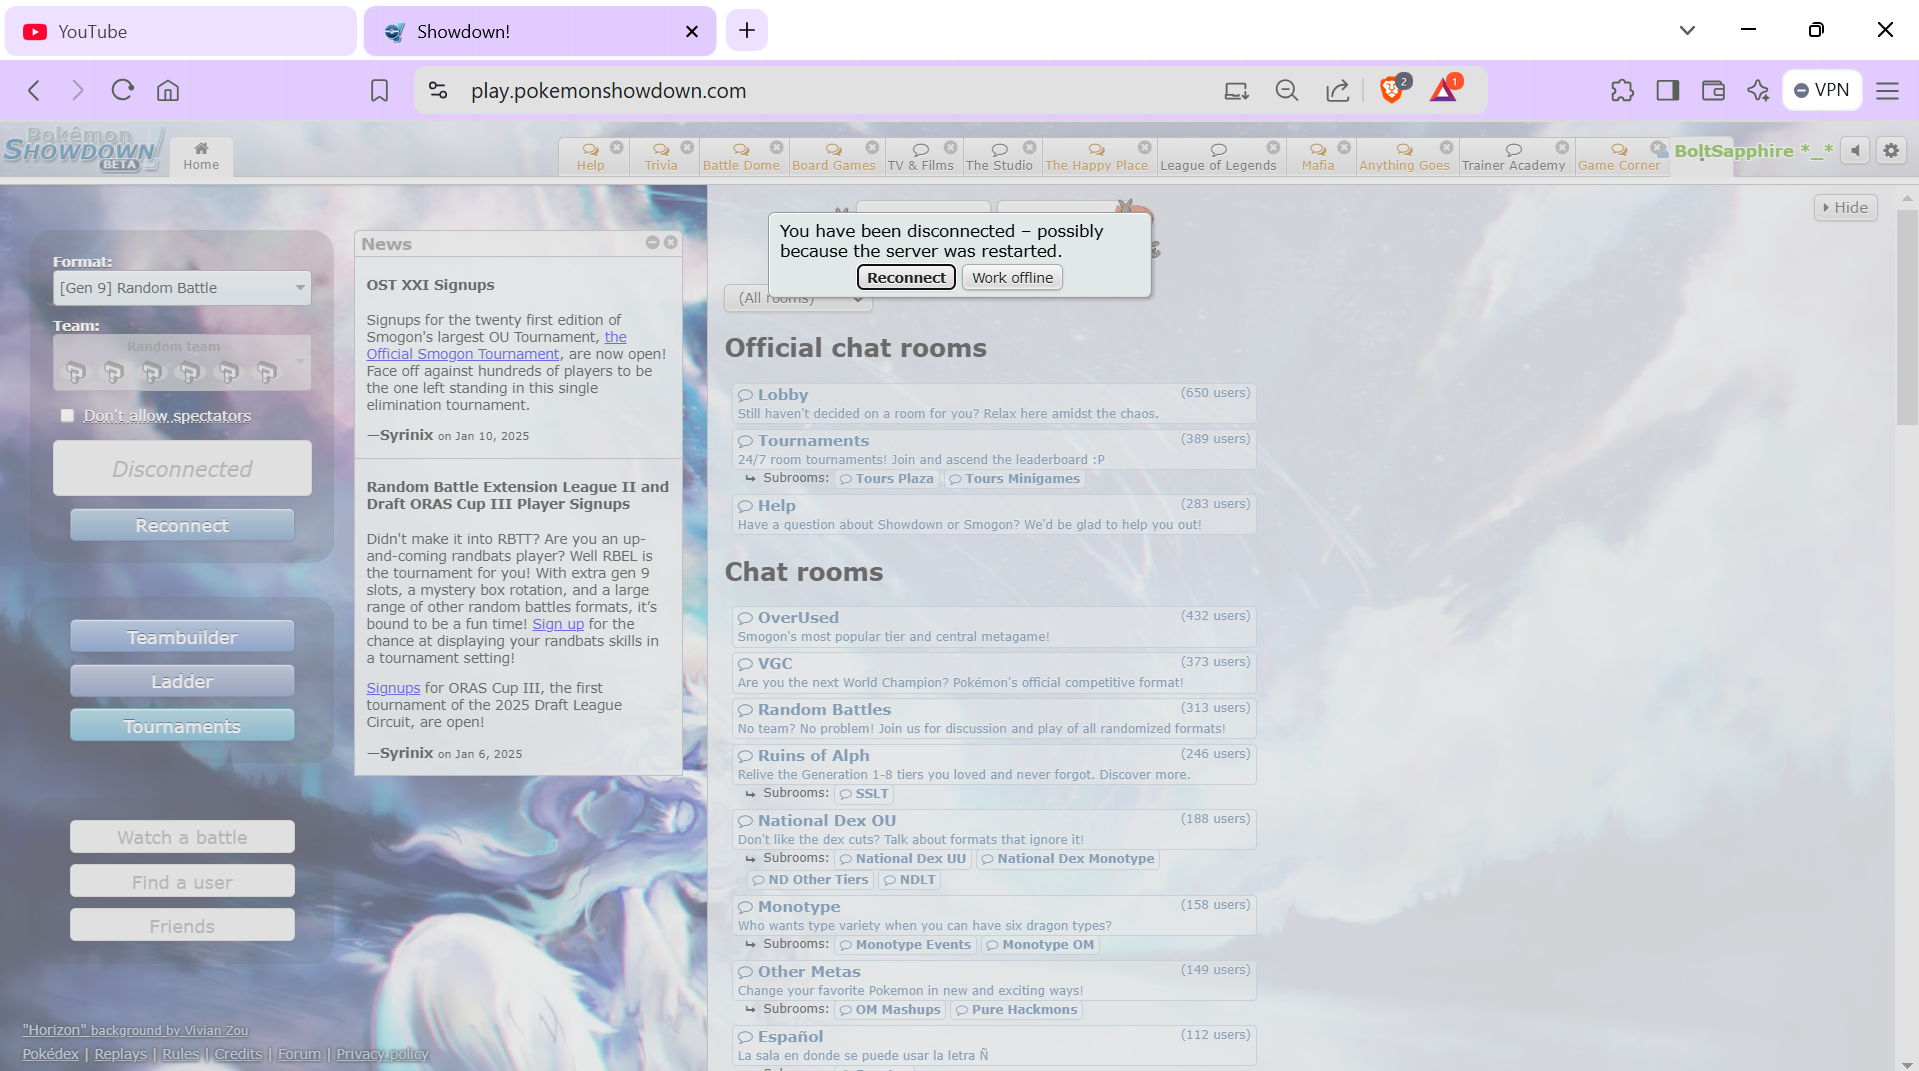The width and height of the screenshot is (1919, 1071).
Task: Toggle the VPN button
Action: coord(1822,90)
